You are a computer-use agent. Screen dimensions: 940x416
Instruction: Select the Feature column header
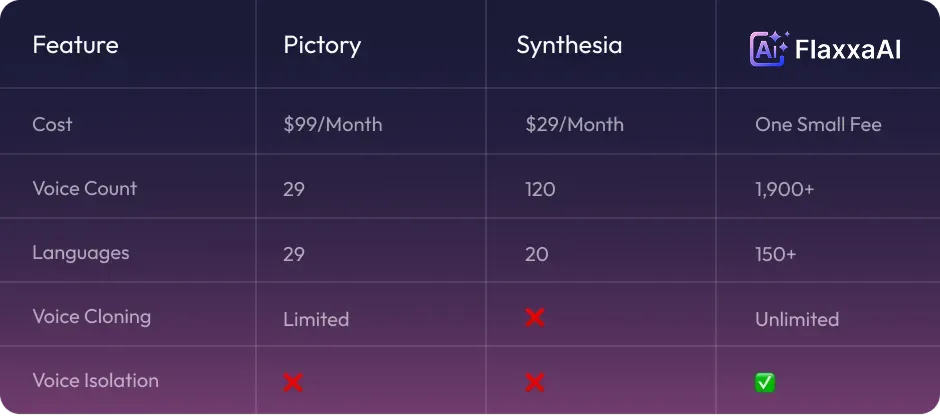tap(76, 45)
